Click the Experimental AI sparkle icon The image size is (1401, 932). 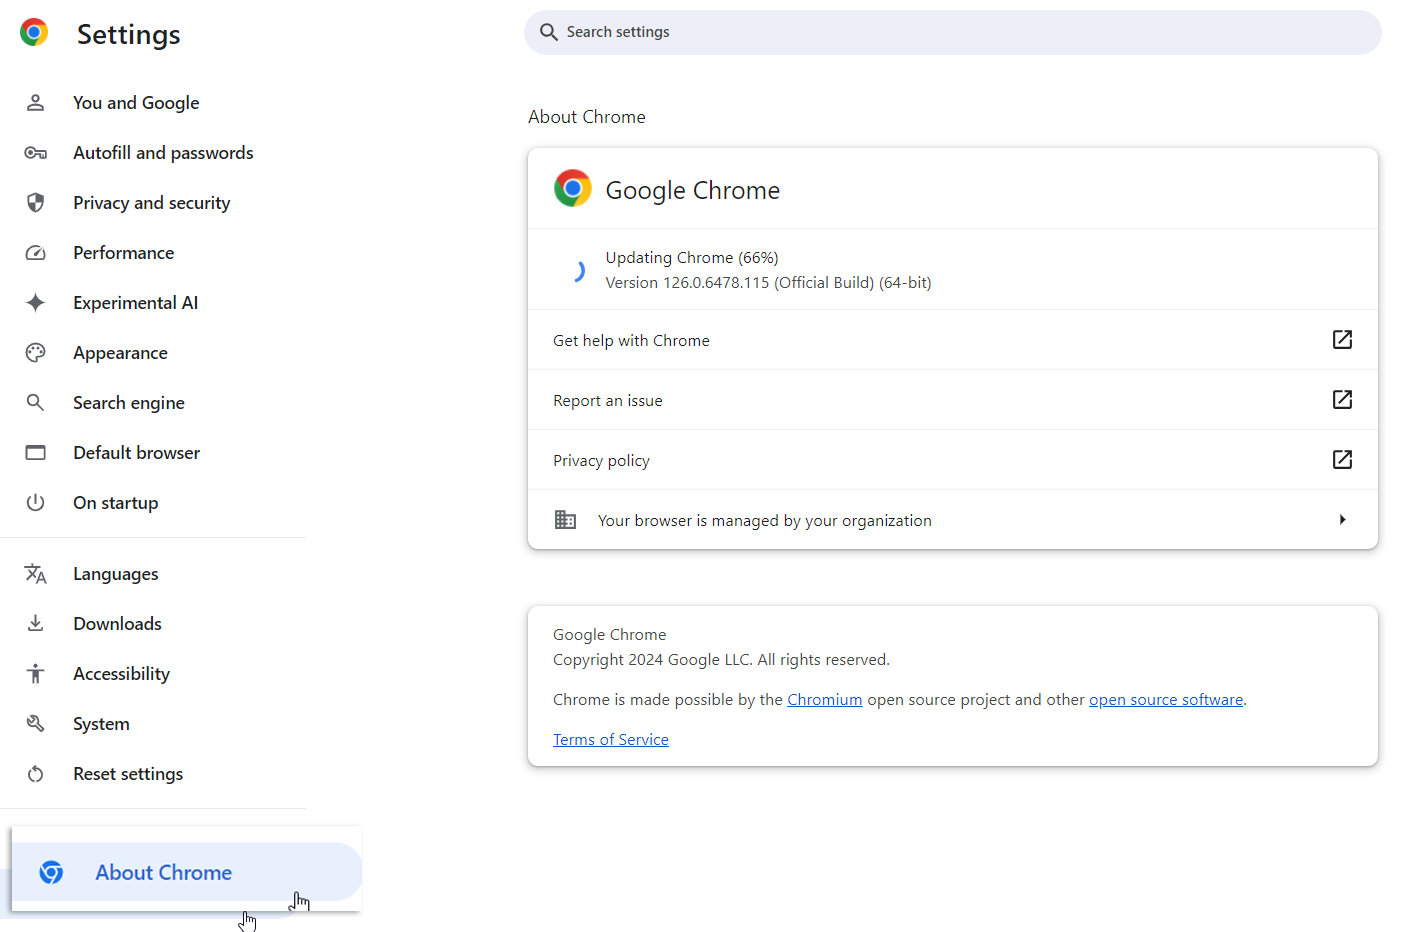[36, 303]
